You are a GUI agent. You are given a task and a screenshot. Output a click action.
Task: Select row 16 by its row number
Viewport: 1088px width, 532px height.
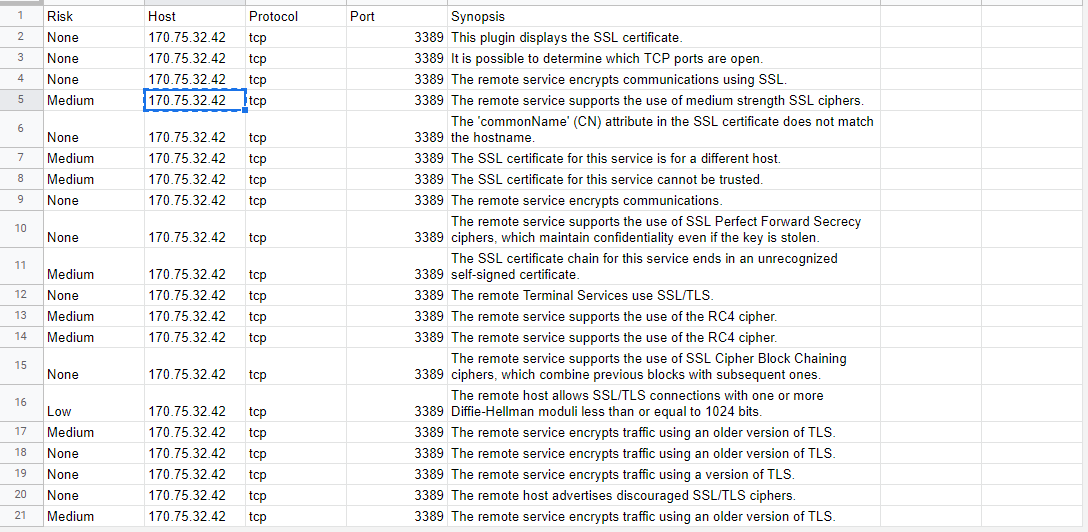click(x=20, y=401)
